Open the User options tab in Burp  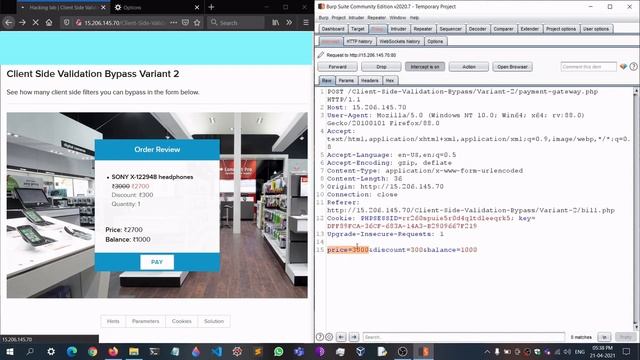[x=596, y=29]
